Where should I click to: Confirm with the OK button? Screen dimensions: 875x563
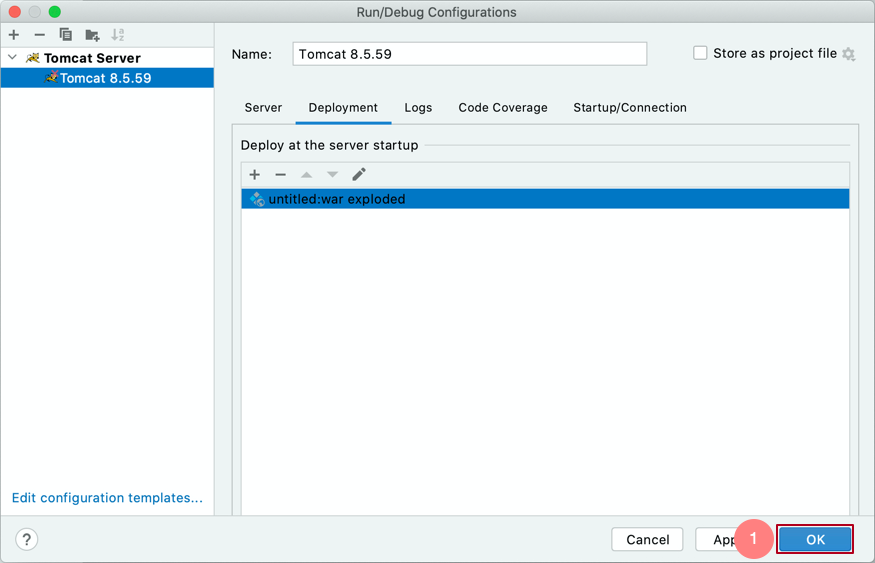pos(815,540)
